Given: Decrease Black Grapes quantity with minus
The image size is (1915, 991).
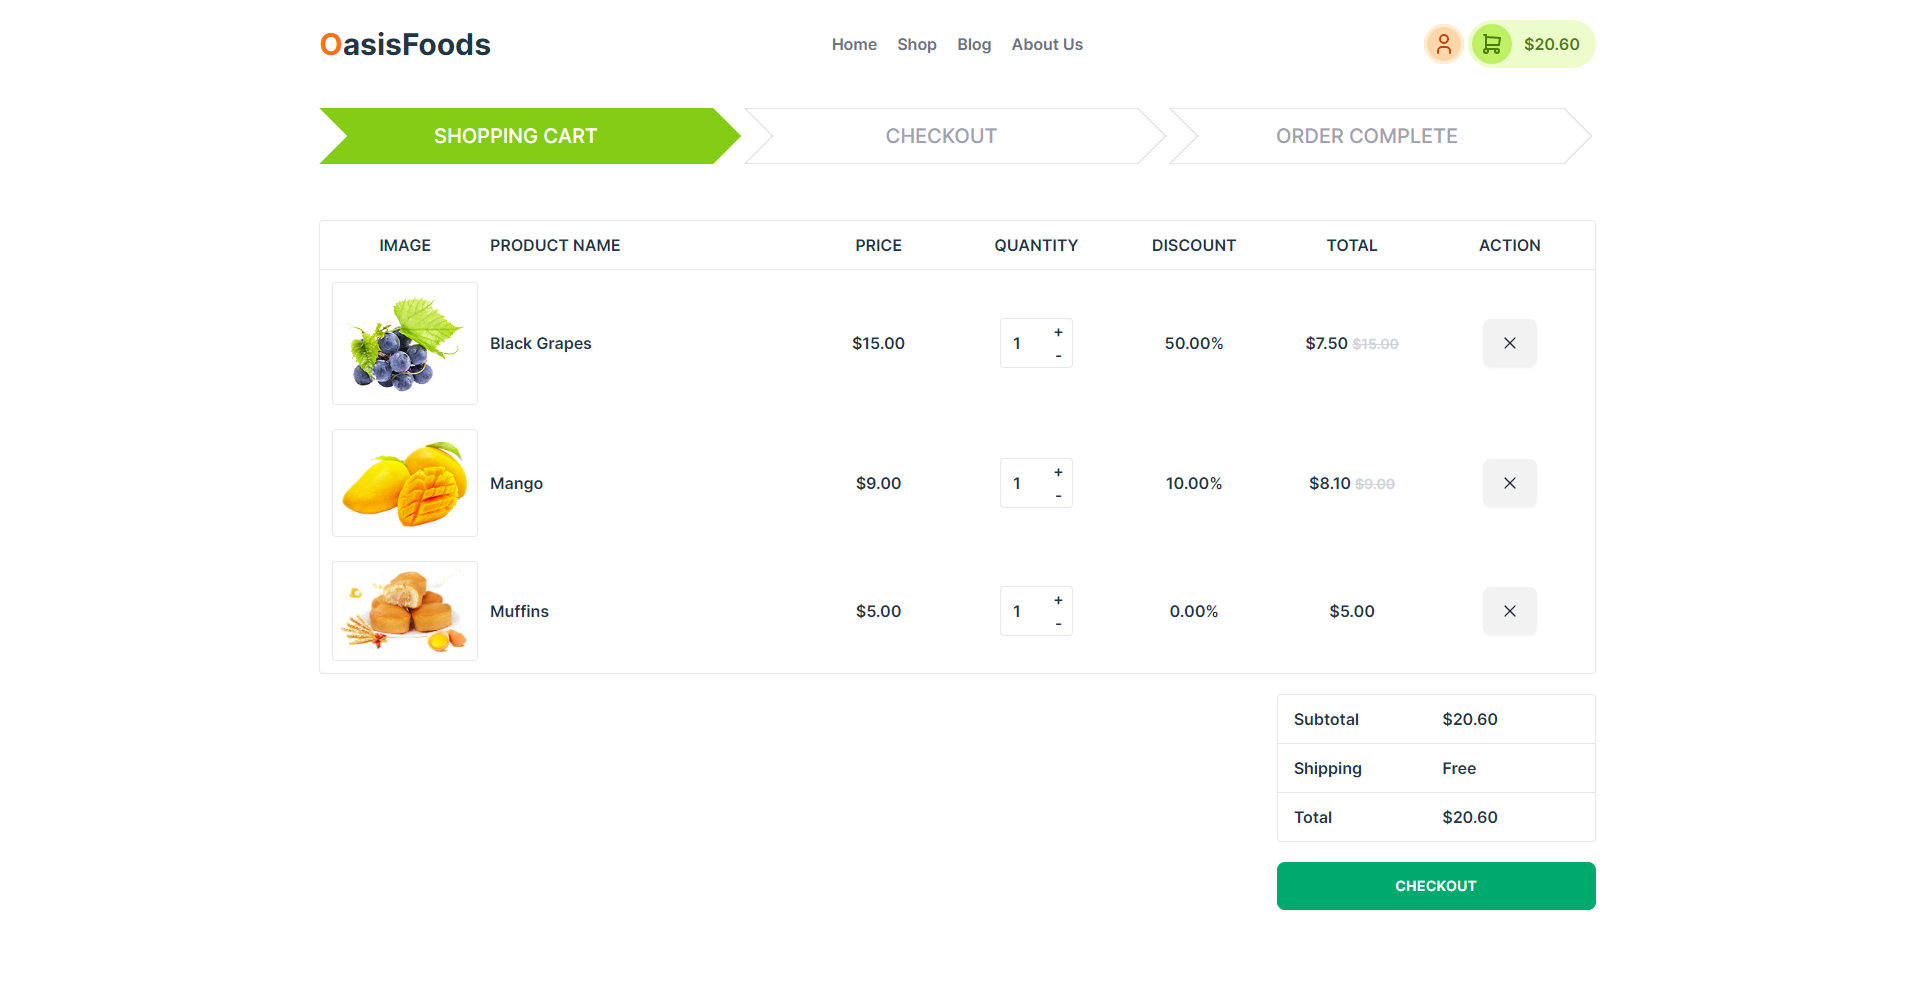Looking at the screenshot, I should (1058, 356).
